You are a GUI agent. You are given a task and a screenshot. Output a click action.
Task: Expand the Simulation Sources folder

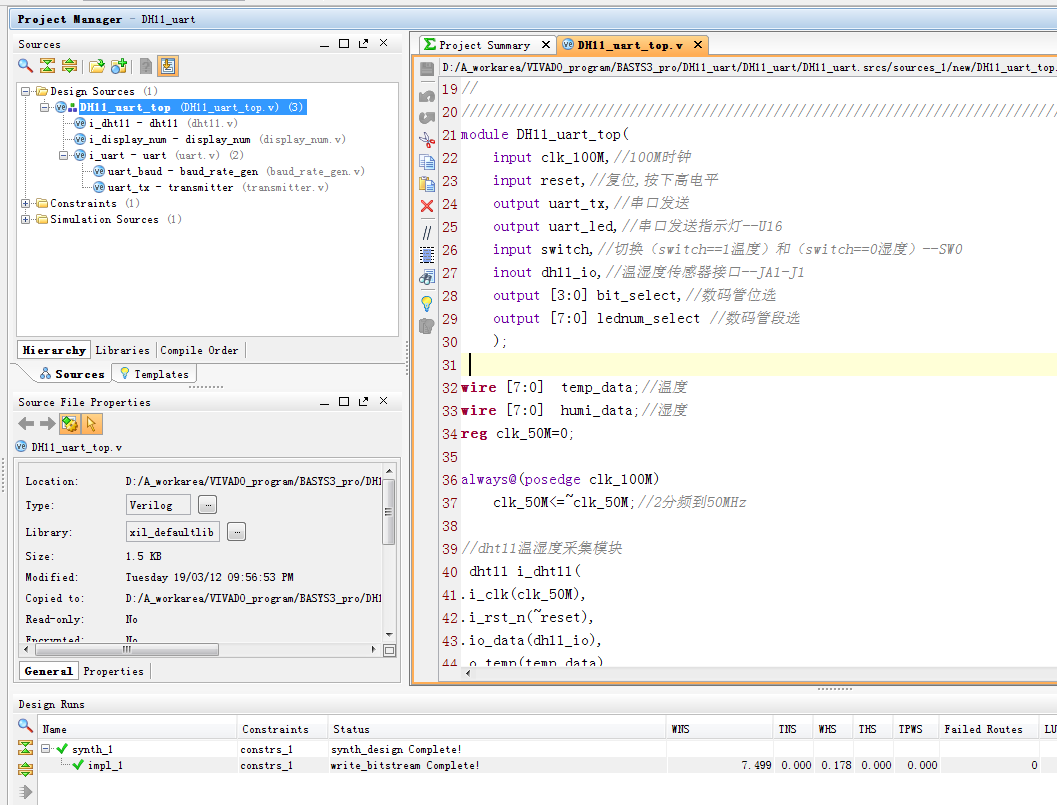pos(26,220)
